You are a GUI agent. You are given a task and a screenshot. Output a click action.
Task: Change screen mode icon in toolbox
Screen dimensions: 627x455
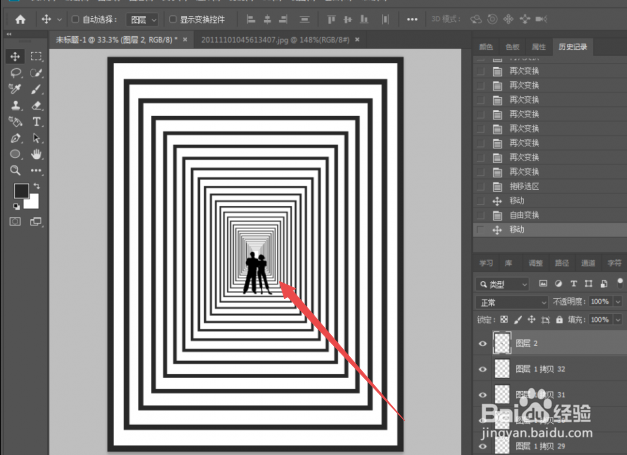pos(36,222)
